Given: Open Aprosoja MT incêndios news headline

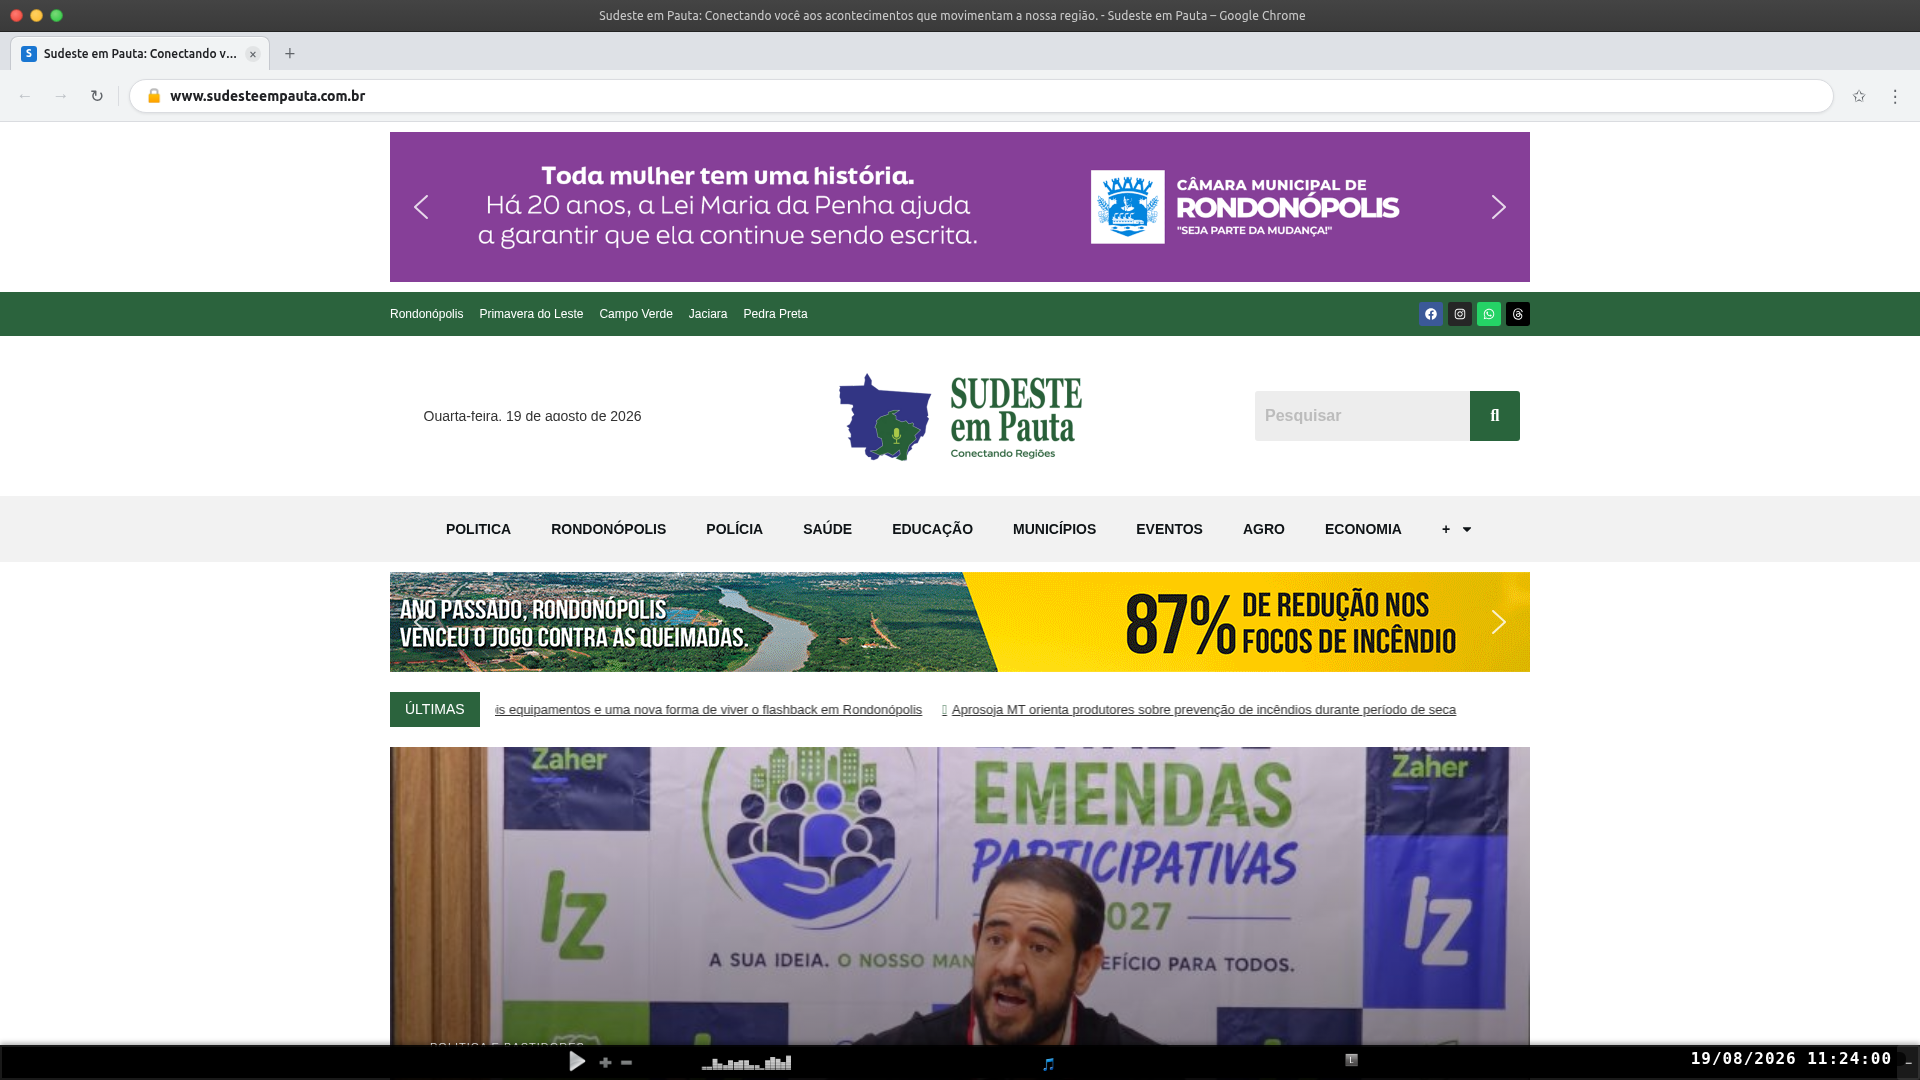Looking at the screenshot, I should pyautogui.click(x=1203, y=710).
